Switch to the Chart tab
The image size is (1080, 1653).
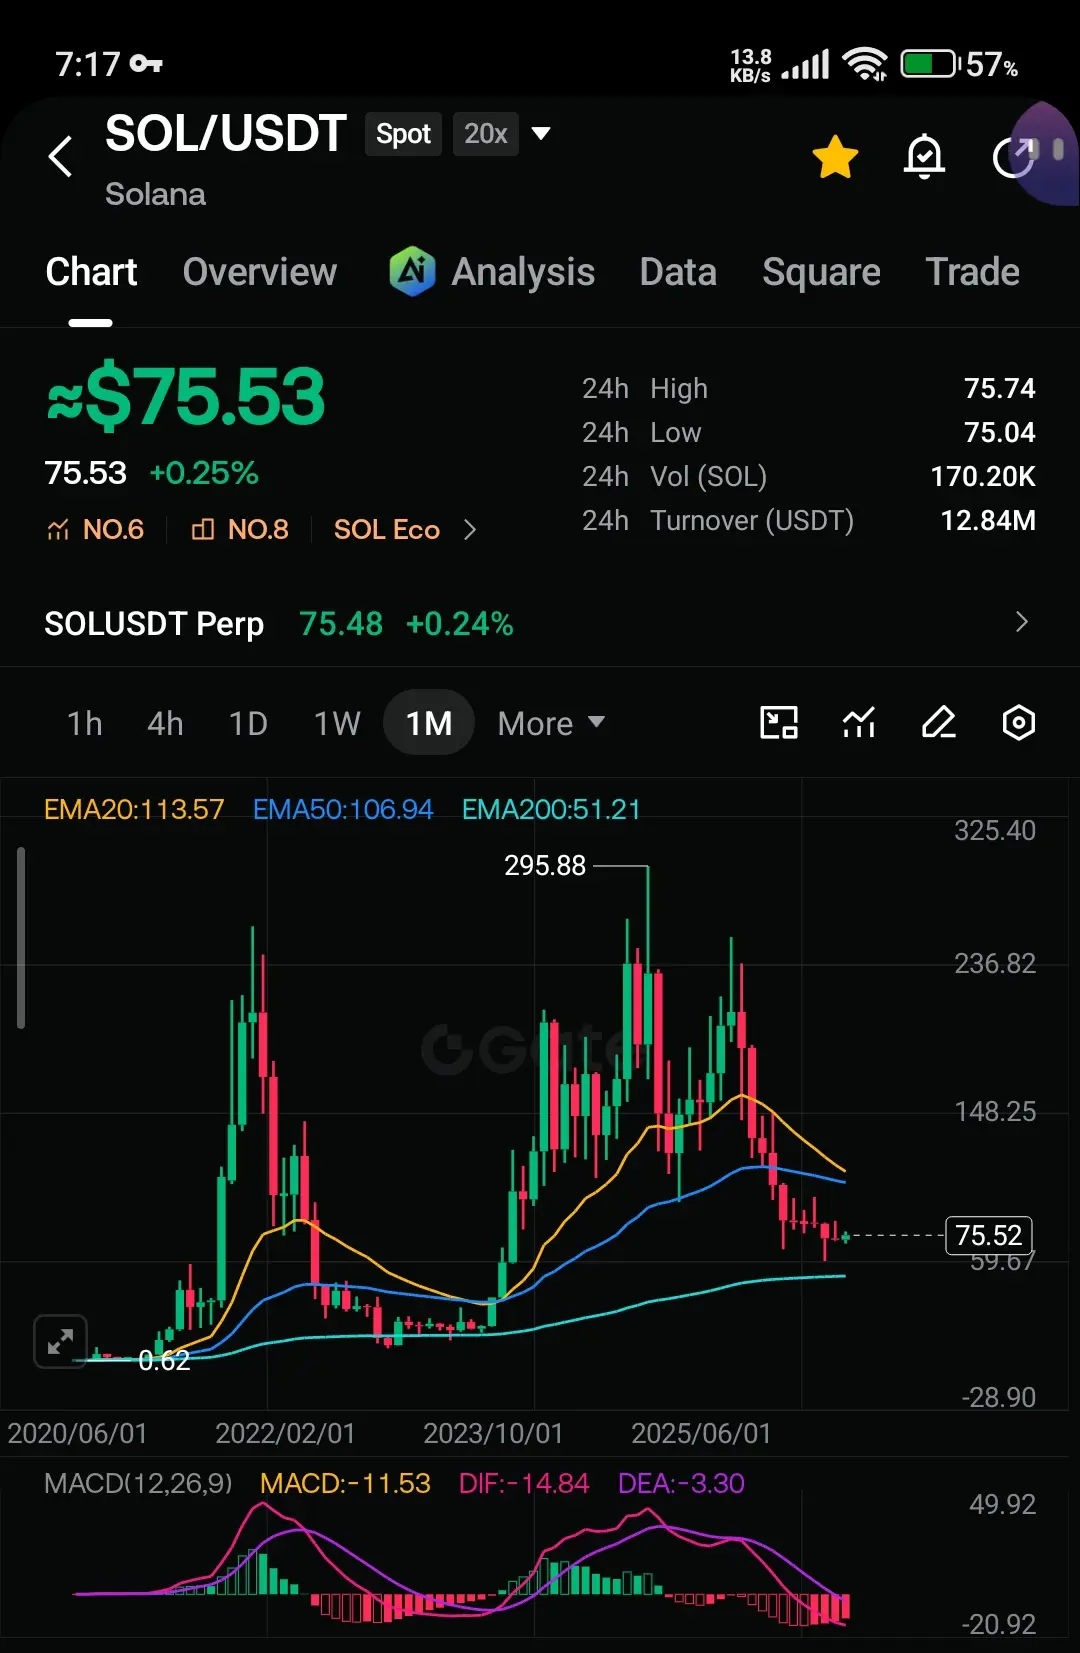[91, 272]
